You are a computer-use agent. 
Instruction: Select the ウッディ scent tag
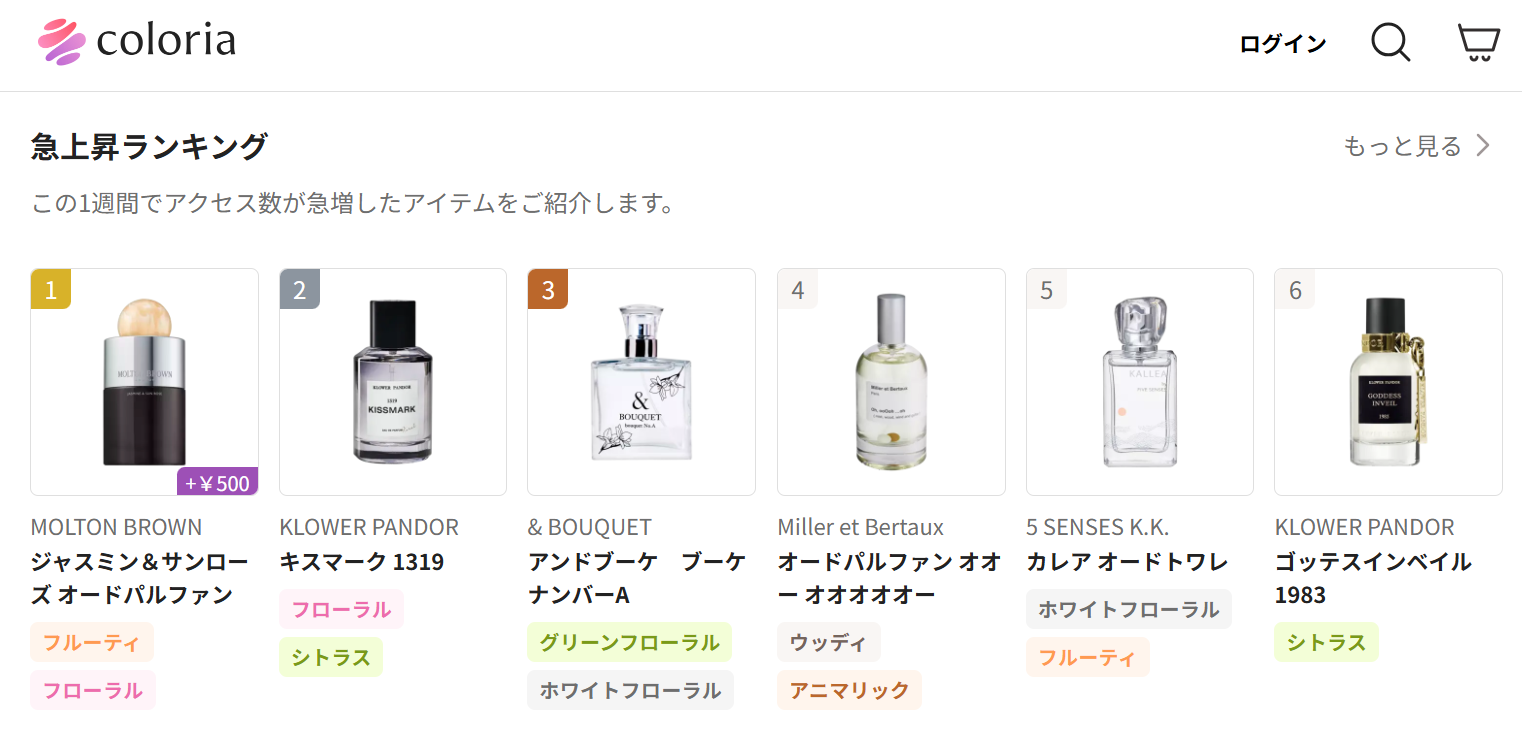(x=828, y=642)
